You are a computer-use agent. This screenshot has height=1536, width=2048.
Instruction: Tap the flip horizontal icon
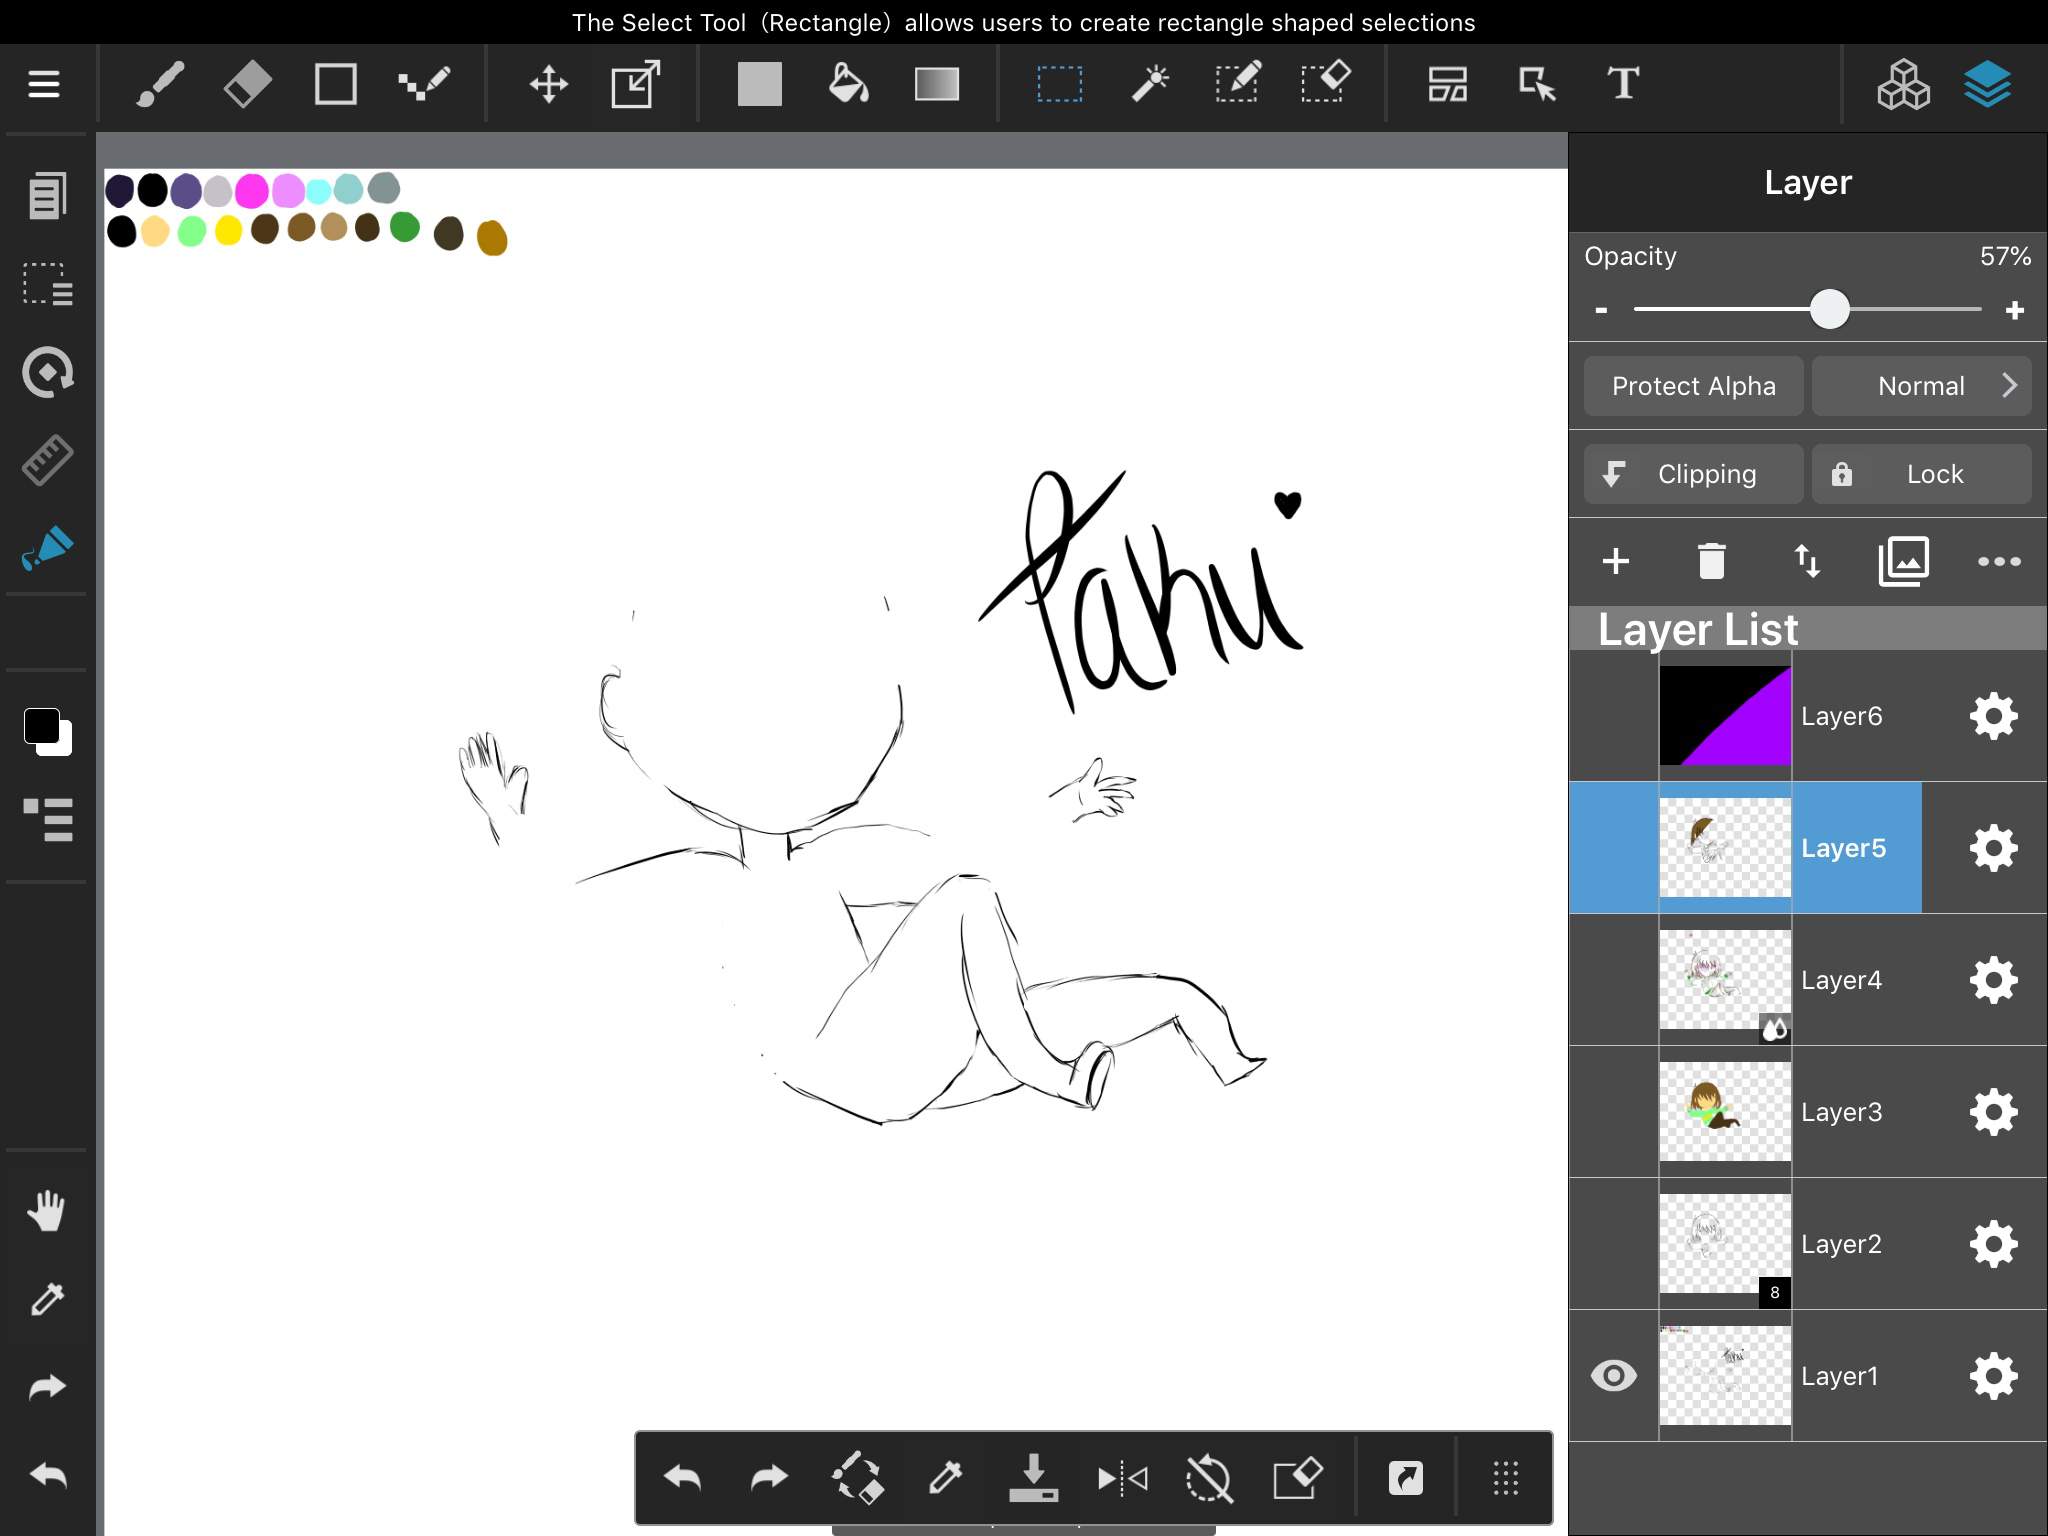pos(1122,1478)
